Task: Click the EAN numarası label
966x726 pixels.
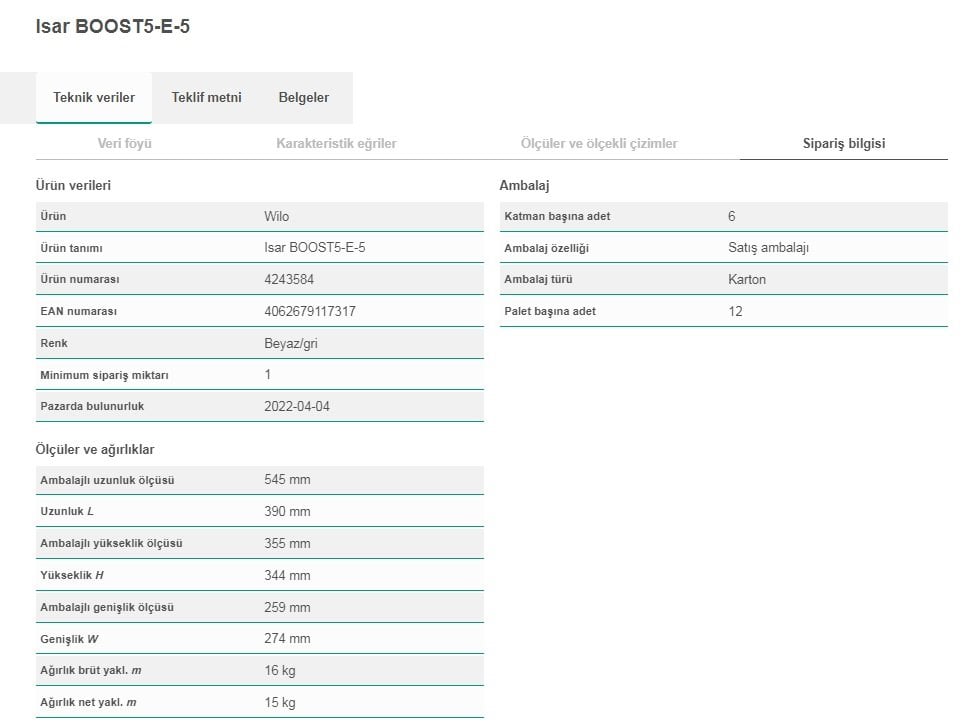Action: coord(79,311)
